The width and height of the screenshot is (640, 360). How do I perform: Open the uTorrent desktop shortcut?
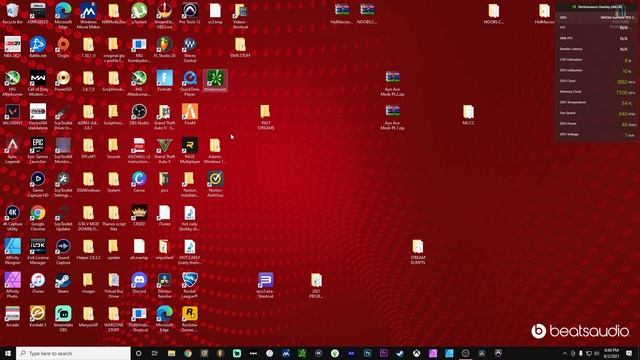(x=139, y=13)
